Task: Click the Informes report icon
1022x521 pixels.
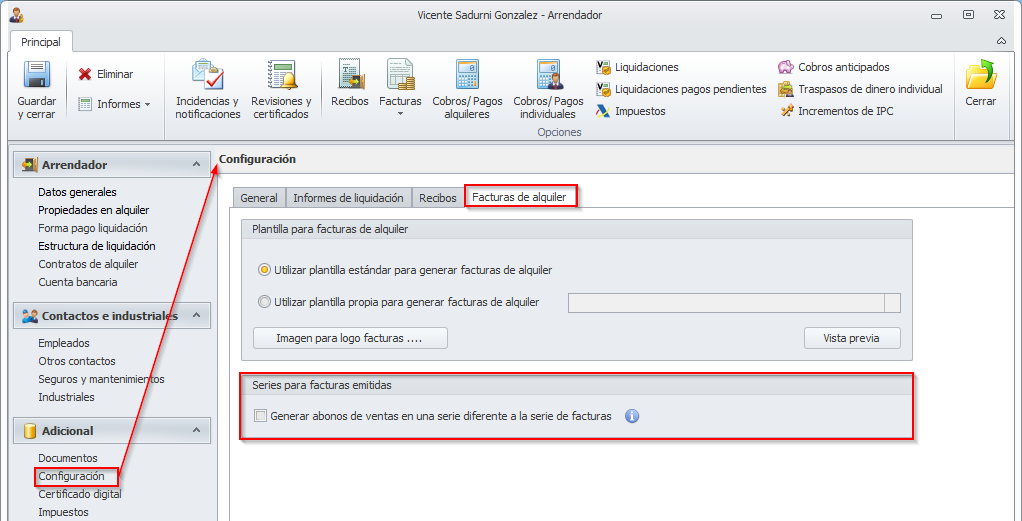Action: point(85,104)
